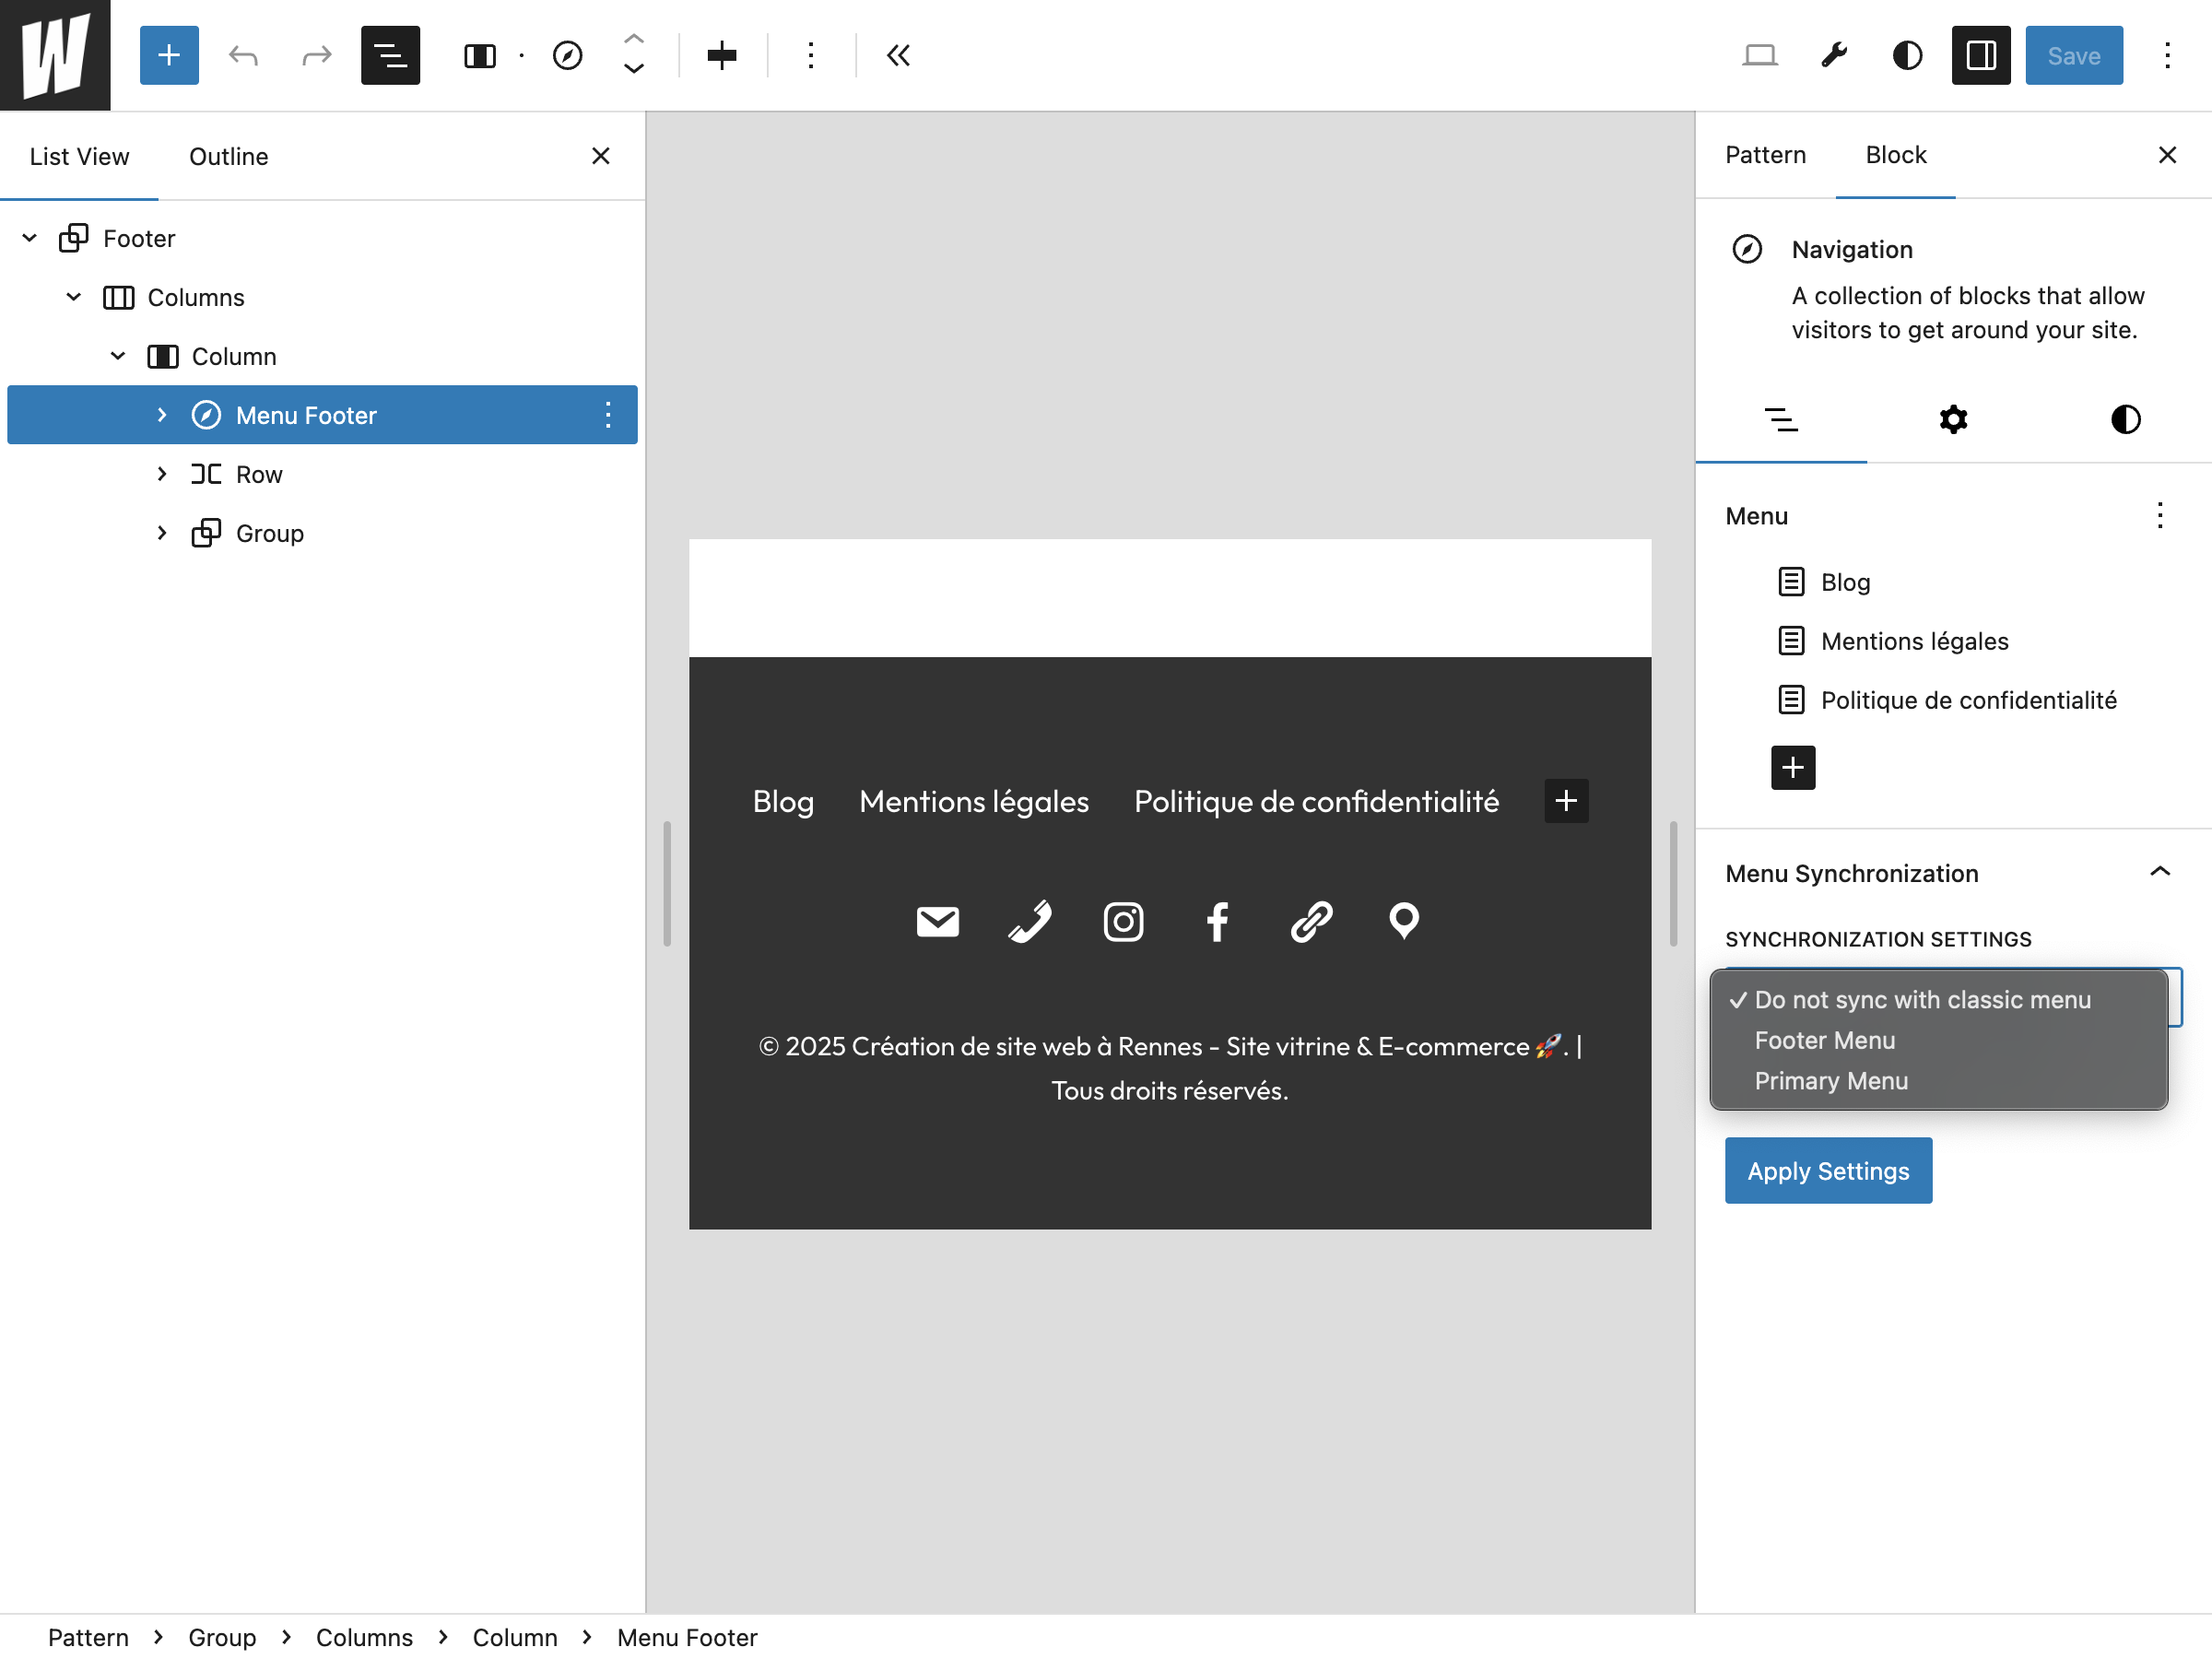2212x1659 pixels.
Task: Click the laptop device preview icon
Action: [x=1759, y=55]
